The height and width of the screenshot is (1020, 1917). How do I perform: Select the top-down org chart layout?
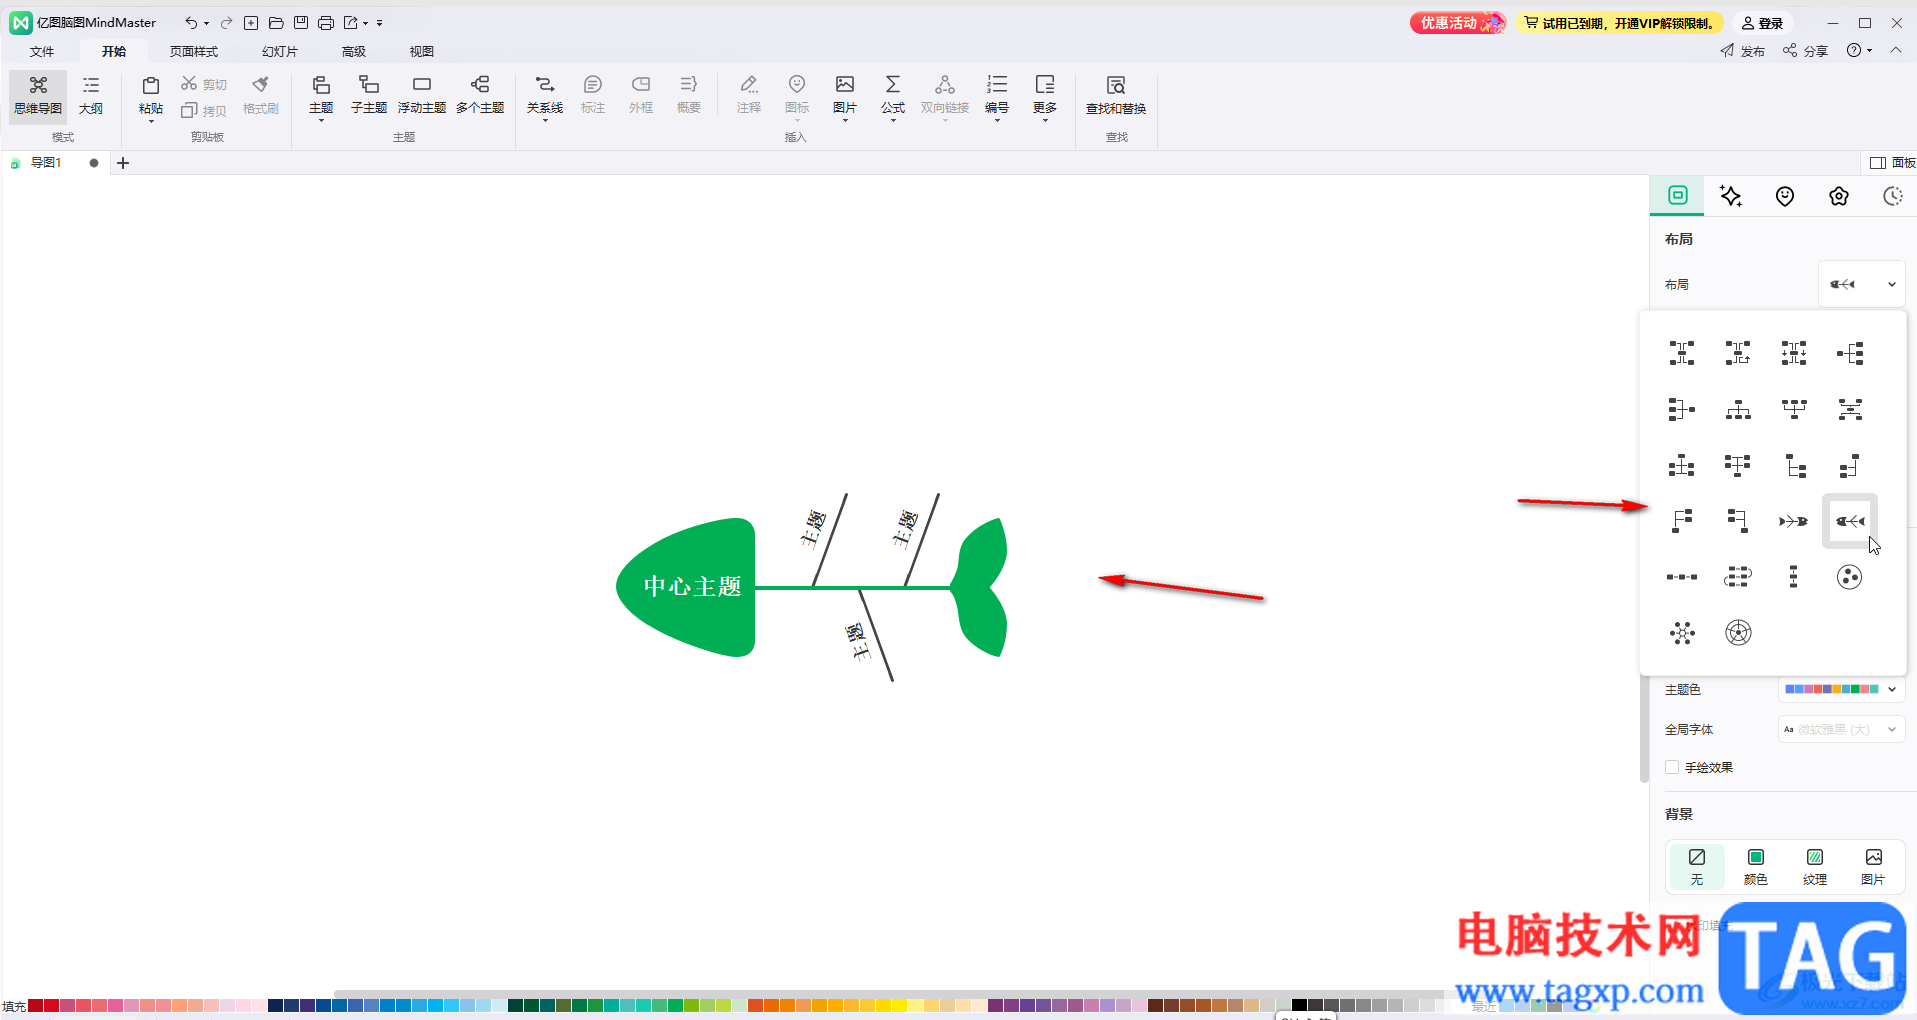(1738, 409)
